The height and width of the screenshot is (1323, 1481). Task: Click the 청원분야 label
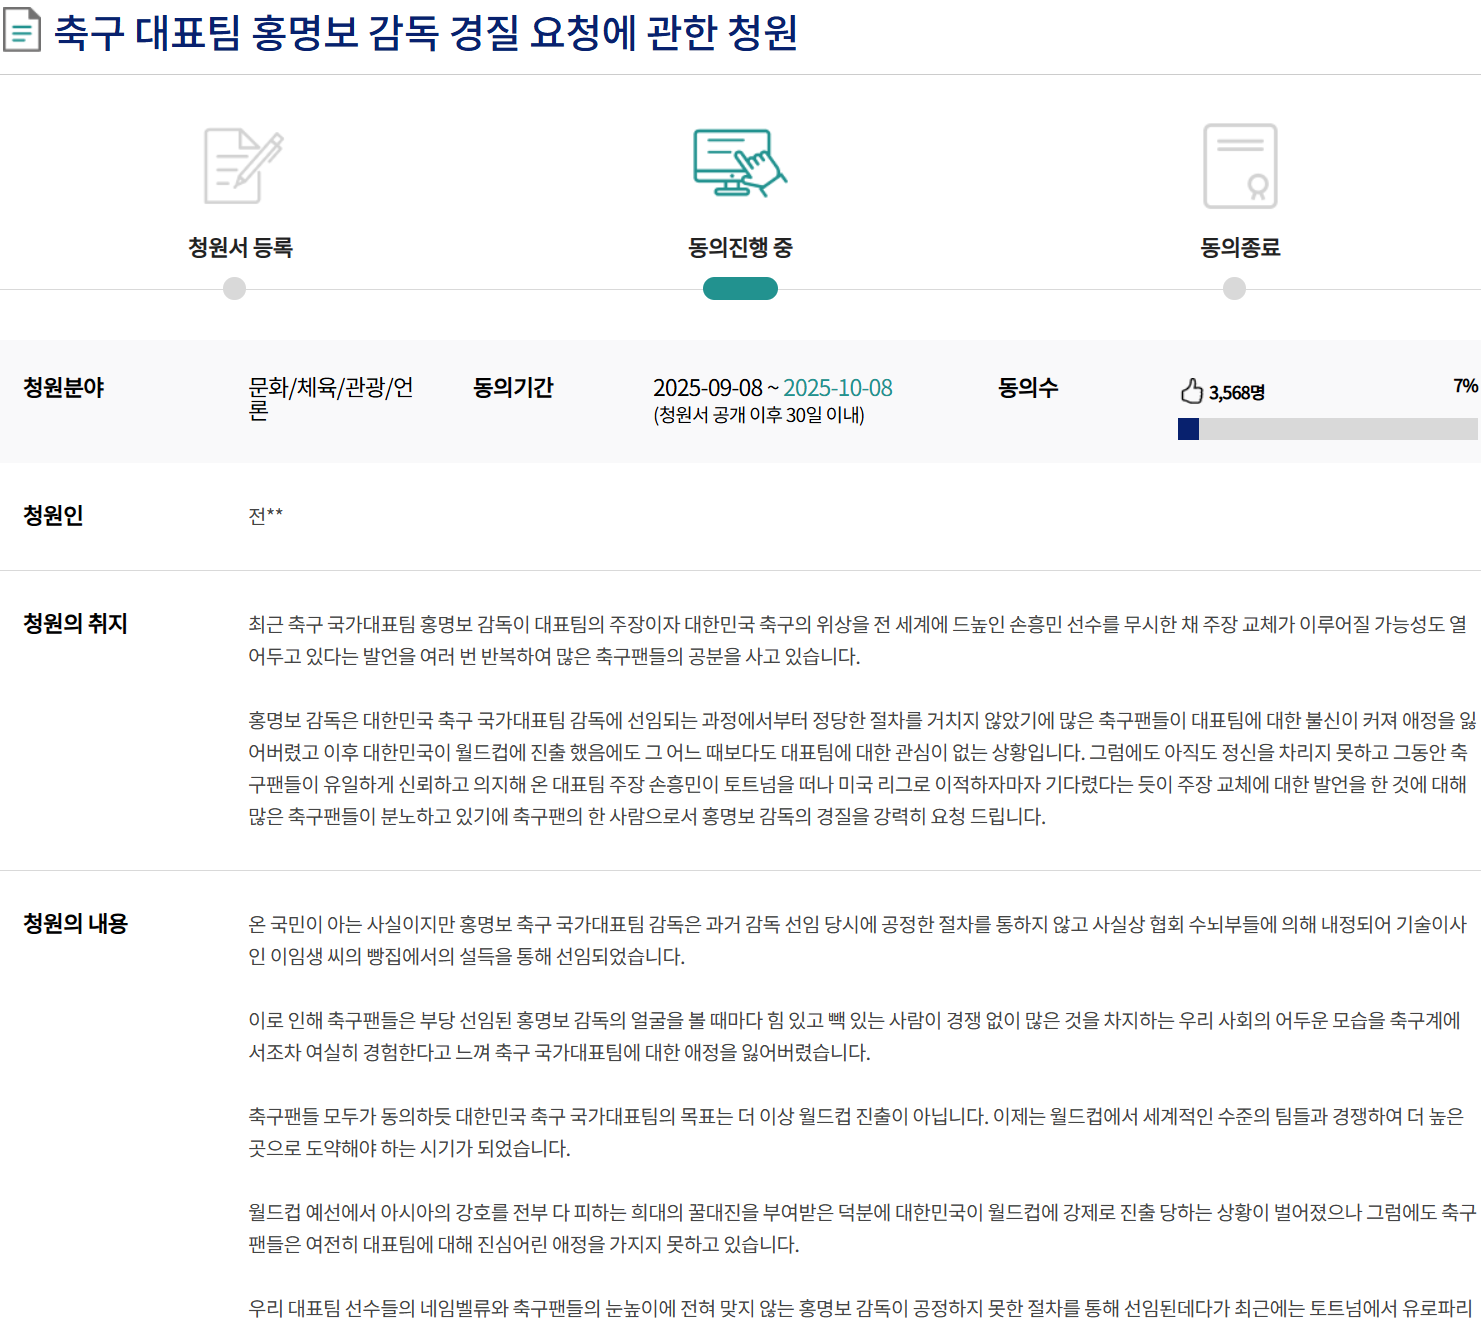[64, 388]
